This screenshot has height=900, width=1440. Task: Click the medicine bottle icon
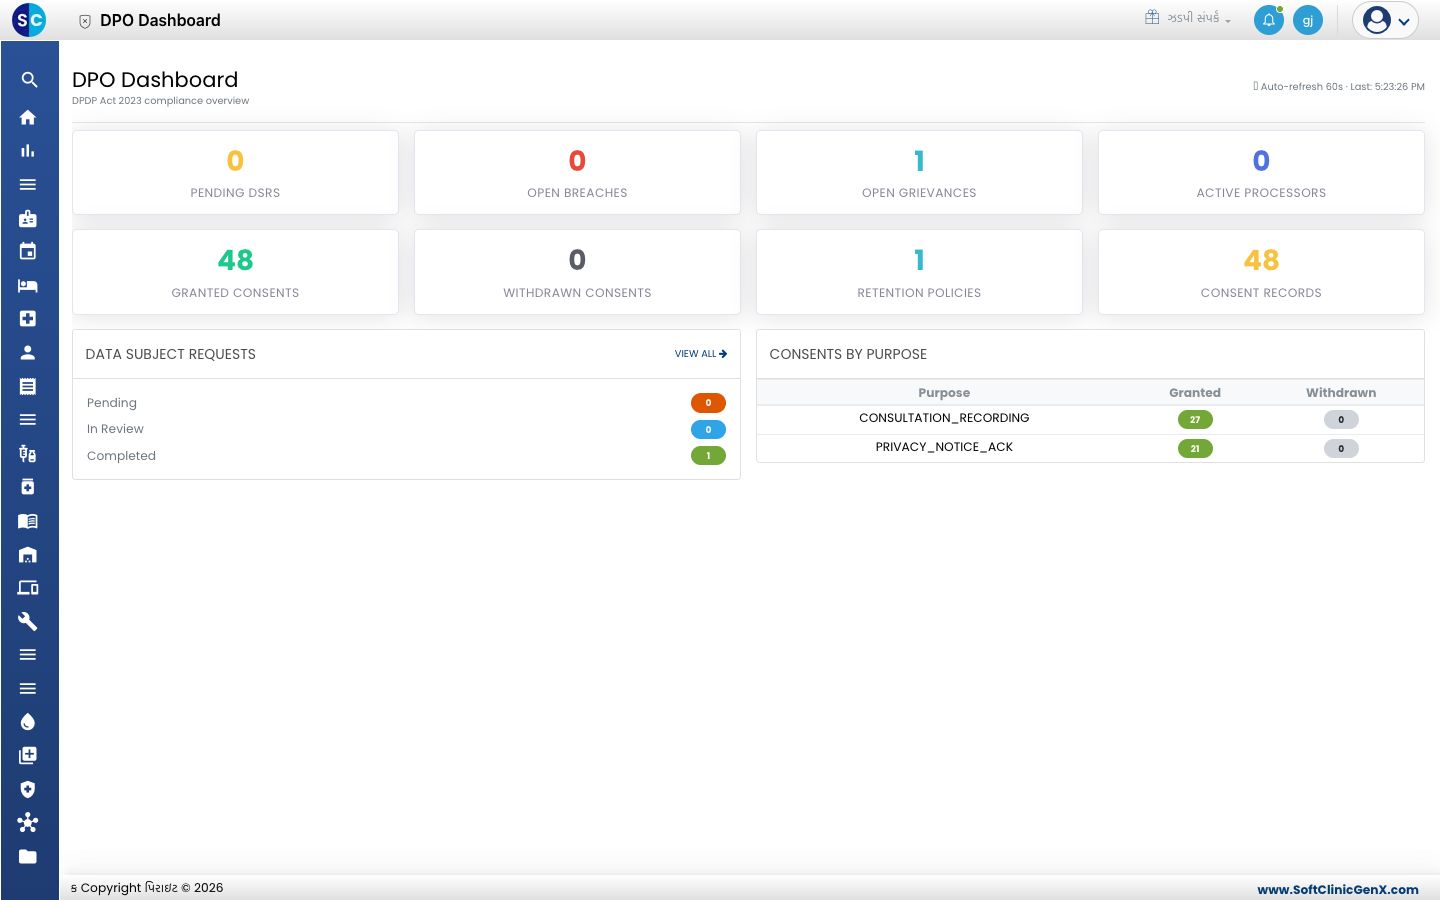[x=28, y=487]
